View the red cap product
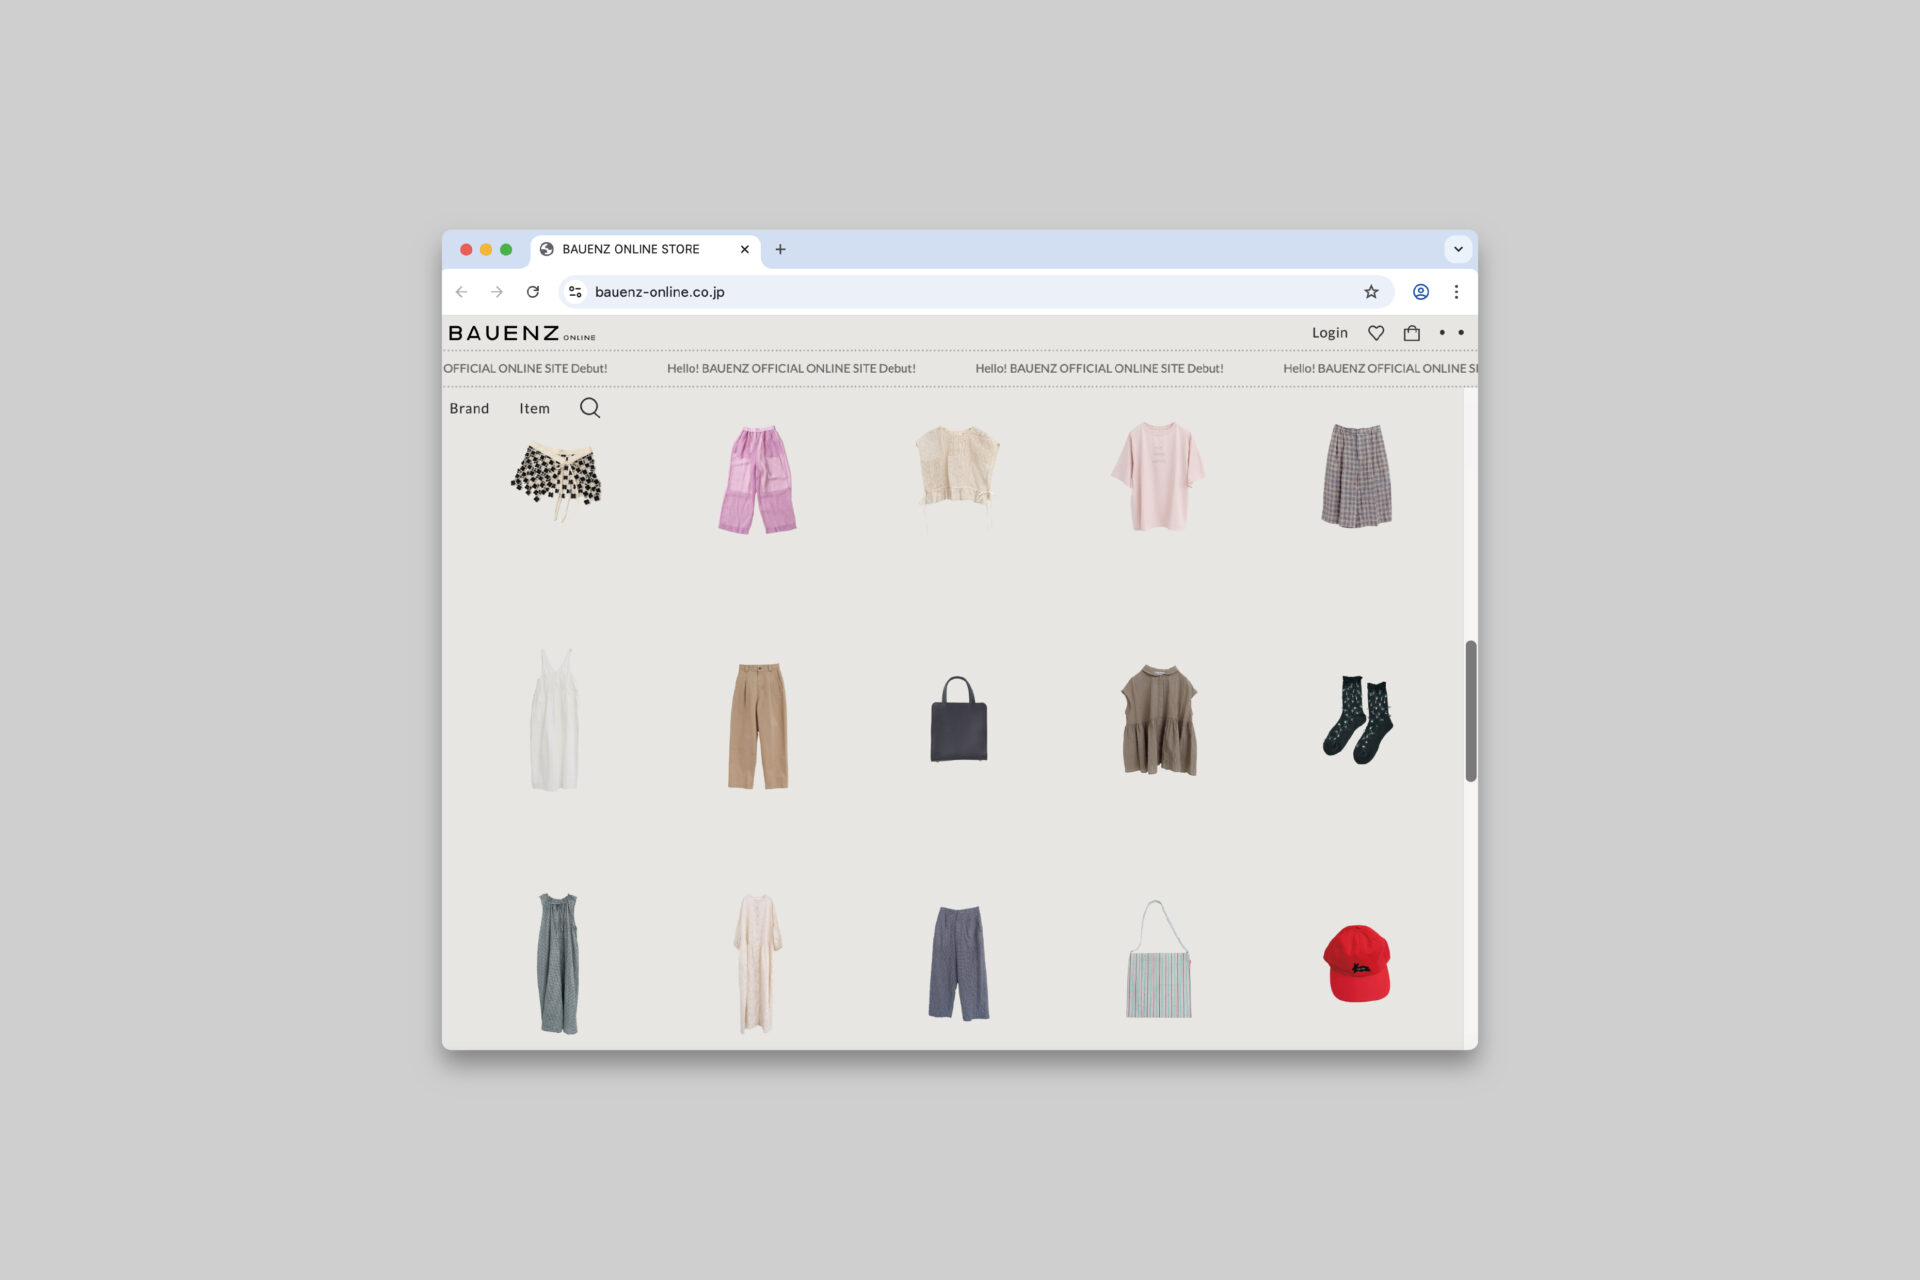Screen dimensions: 1920x1280 (1357, 963)
